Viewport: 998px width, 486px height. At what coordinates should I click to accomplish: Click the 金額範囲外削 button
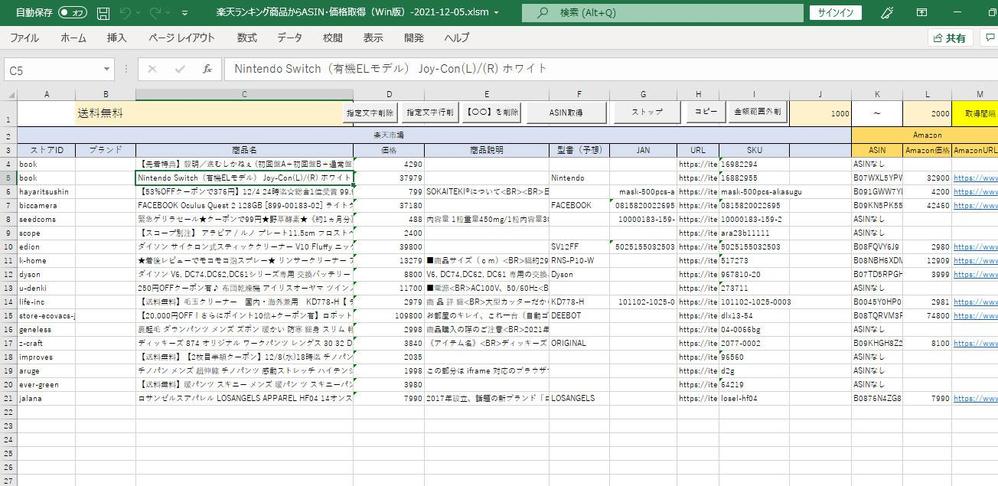(x=757, y=113)
